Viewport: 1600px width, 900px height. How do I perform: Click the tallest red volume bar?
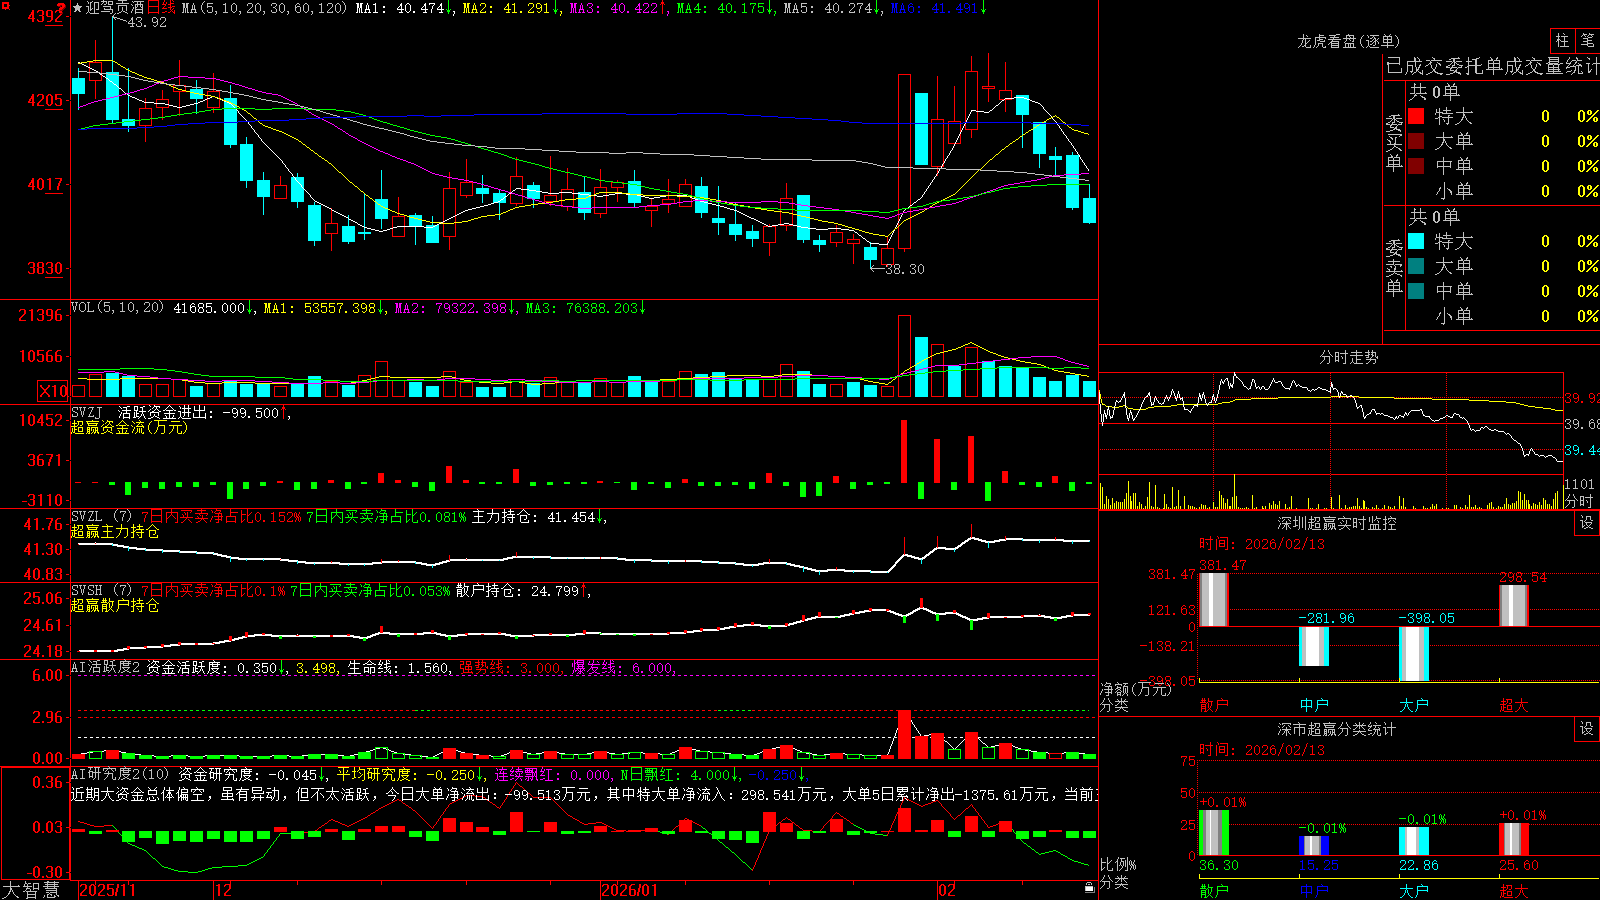point(904,357)
